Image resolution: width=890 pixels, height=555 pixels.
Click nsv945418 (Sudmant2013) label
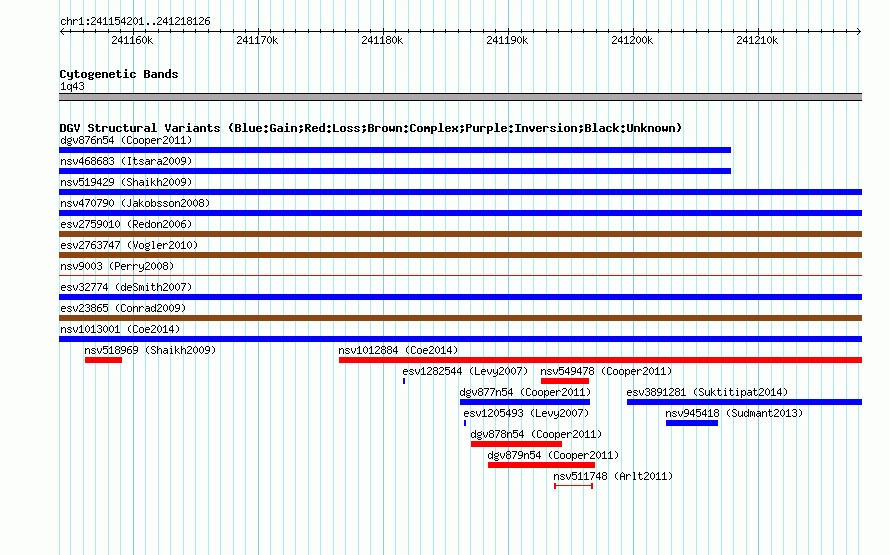click(734, 413)
